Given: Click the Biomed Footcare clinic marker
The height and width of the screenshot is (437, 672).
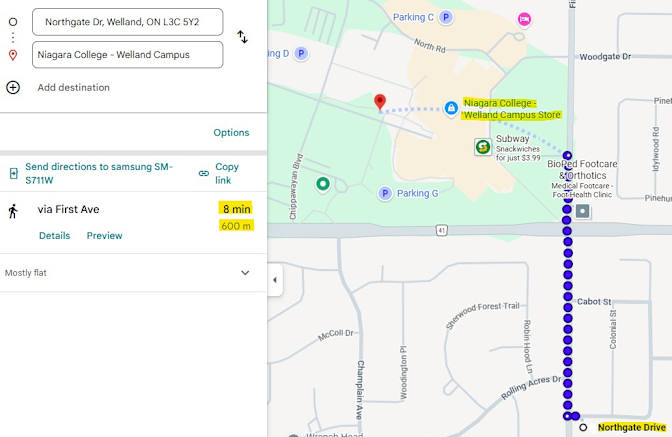Looking at the screenshot, I should coord(583,212).
